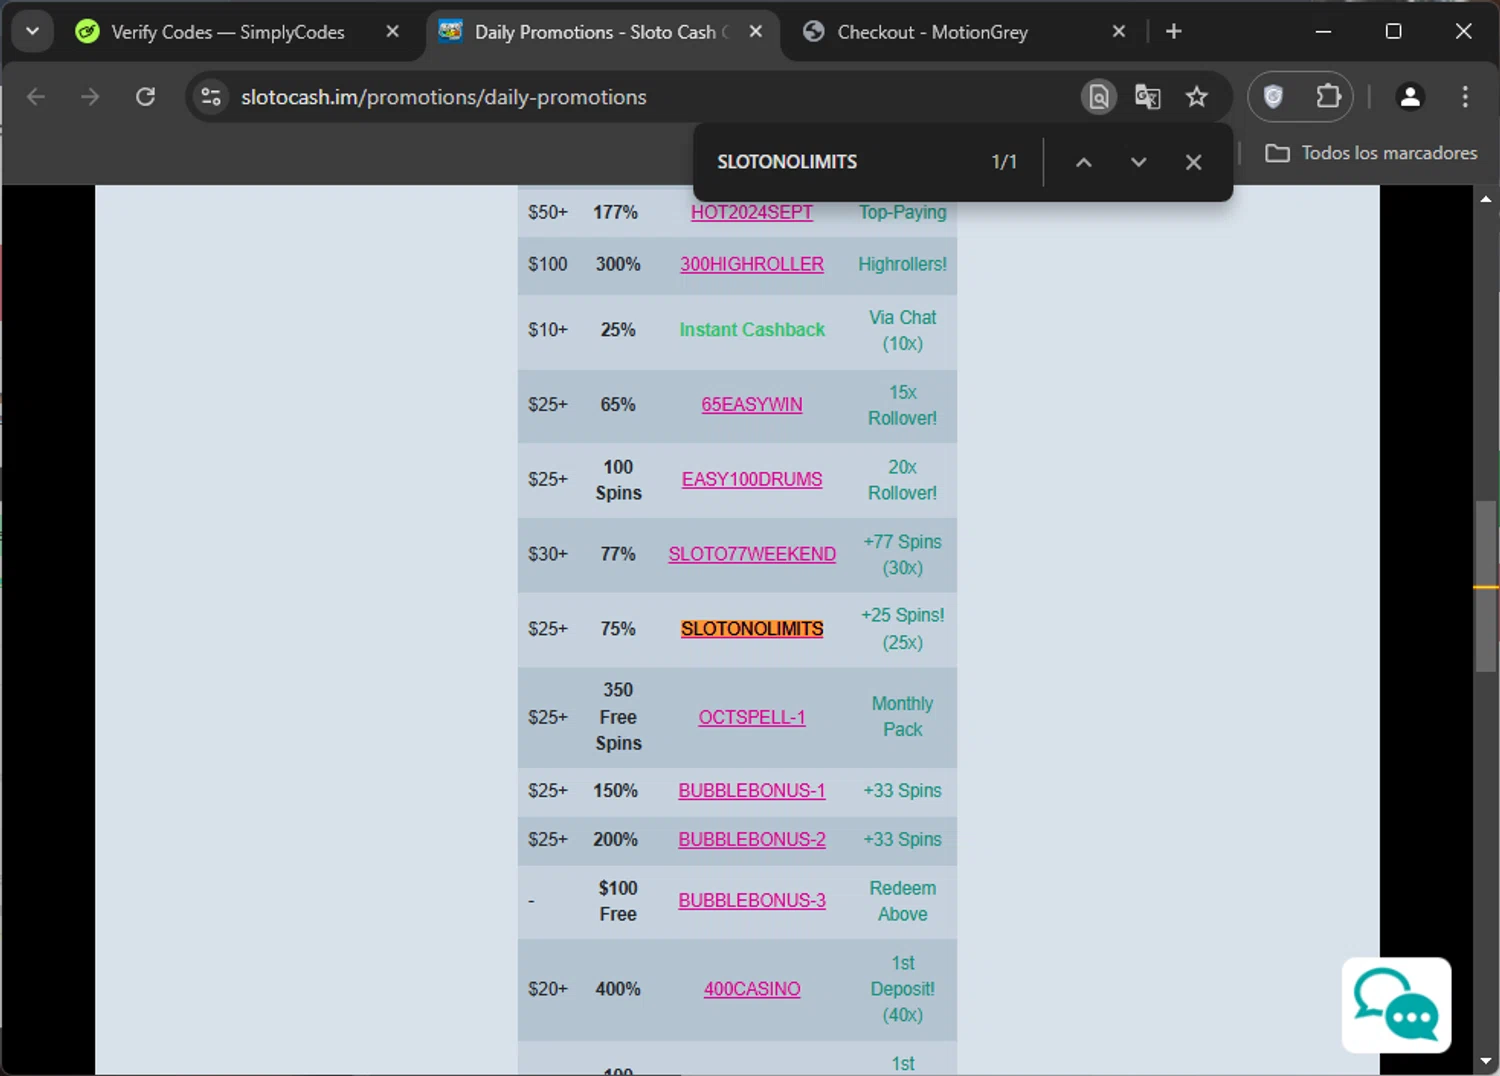Open the OCTSPELL-1 coupon link
The height and width of the screenshot is (1076, 1500).
coord(752,717)
